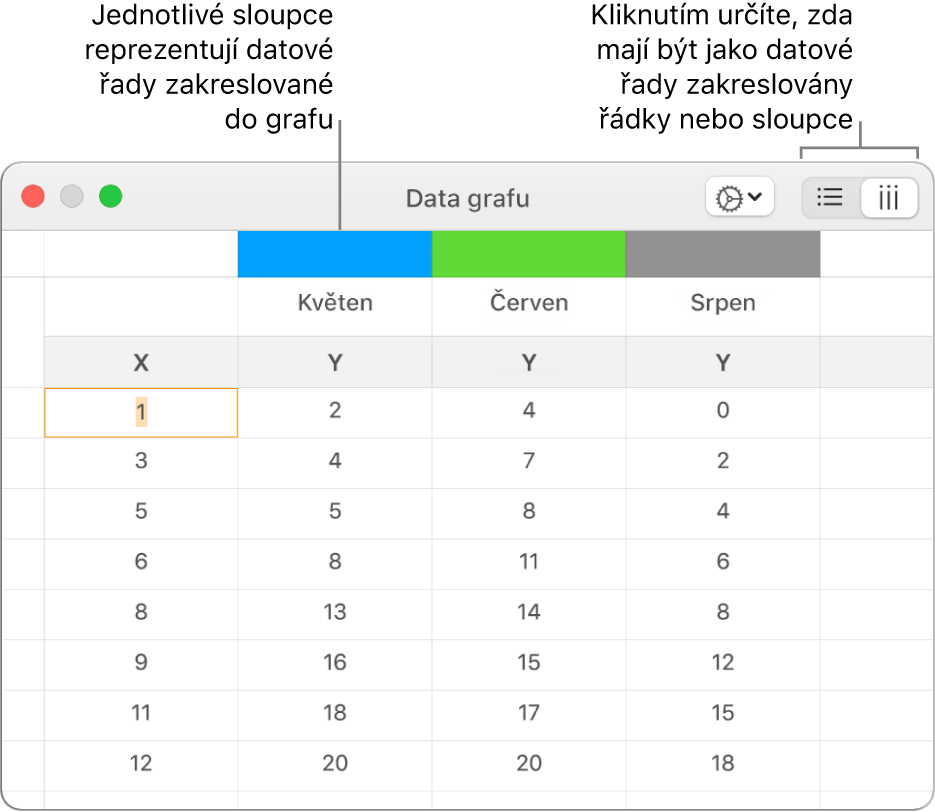Plot columns as data series button
The height and width of the screenshot is (812, 935).
[x=888, y=198]
